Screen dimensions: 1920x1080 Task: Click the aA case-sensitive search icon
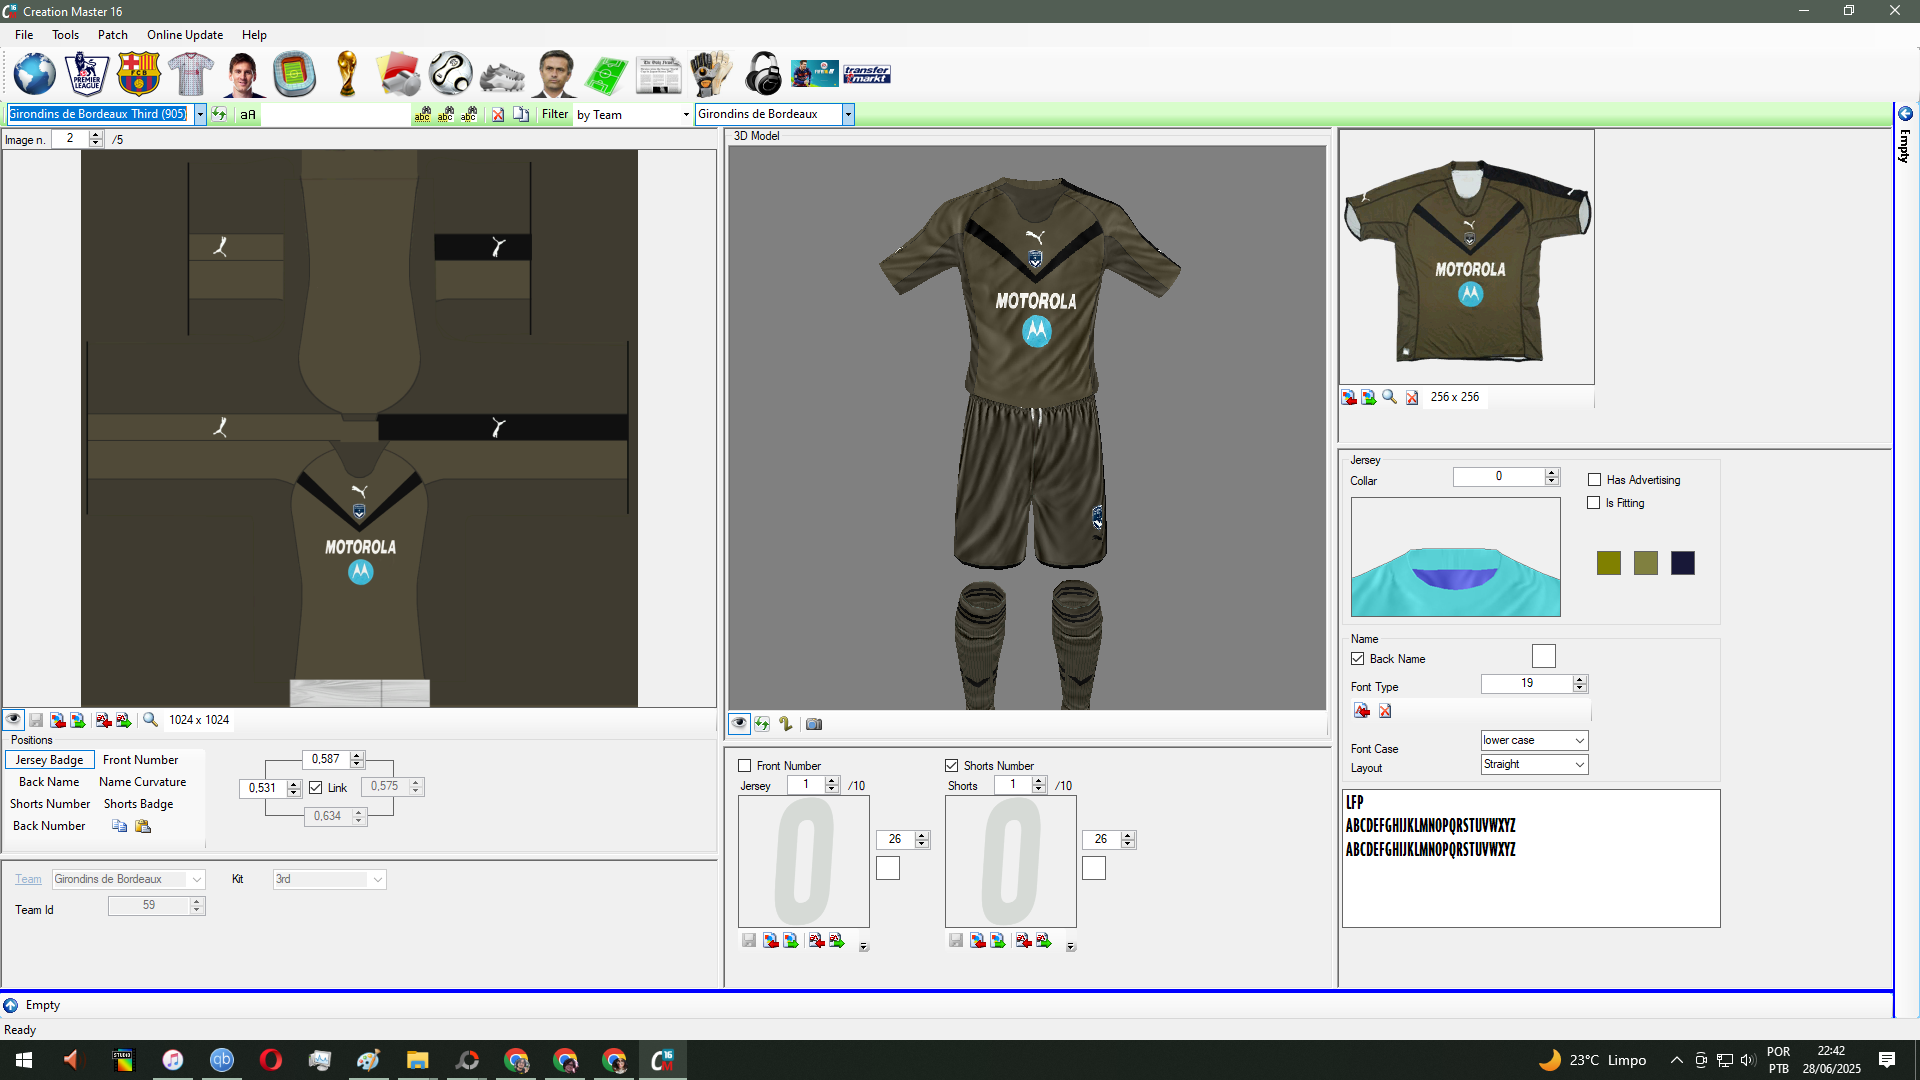click(248, 114)
